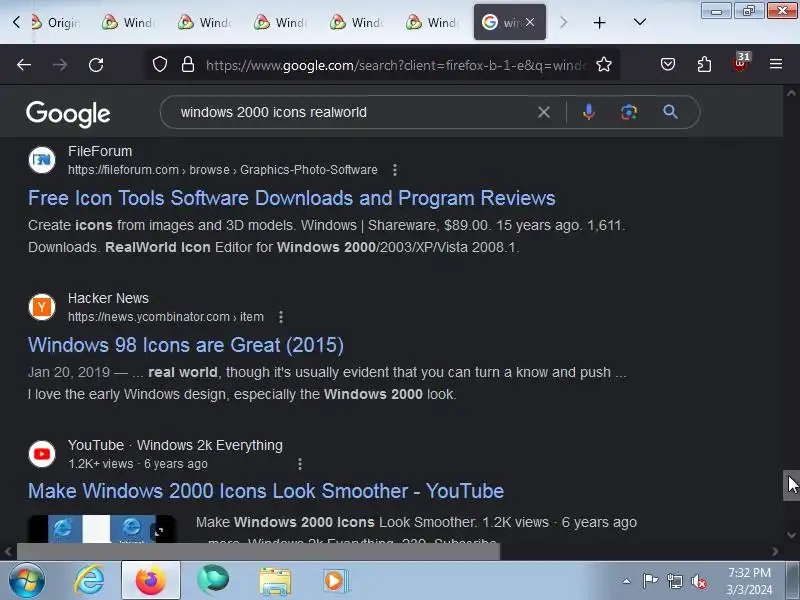Screen dimensions: 800x600
Task: Open the Windows Start menu
Action: pyautogui.click(x=26, y=581)
